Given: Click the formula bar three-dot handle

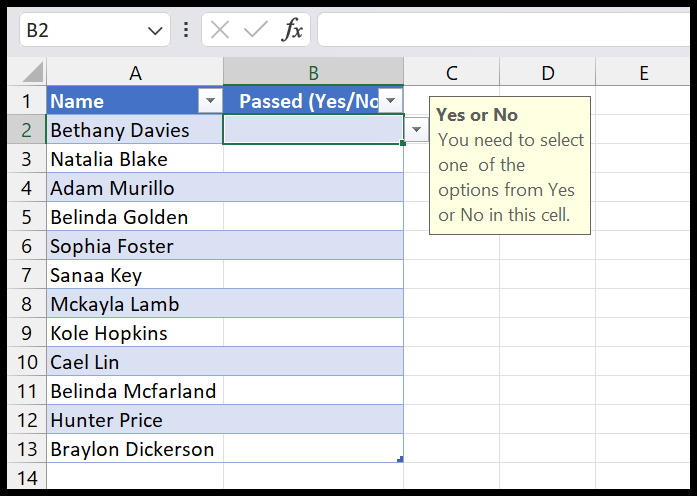Looking at the screenshot, I should pyautogui.click(x=186, y=31).
